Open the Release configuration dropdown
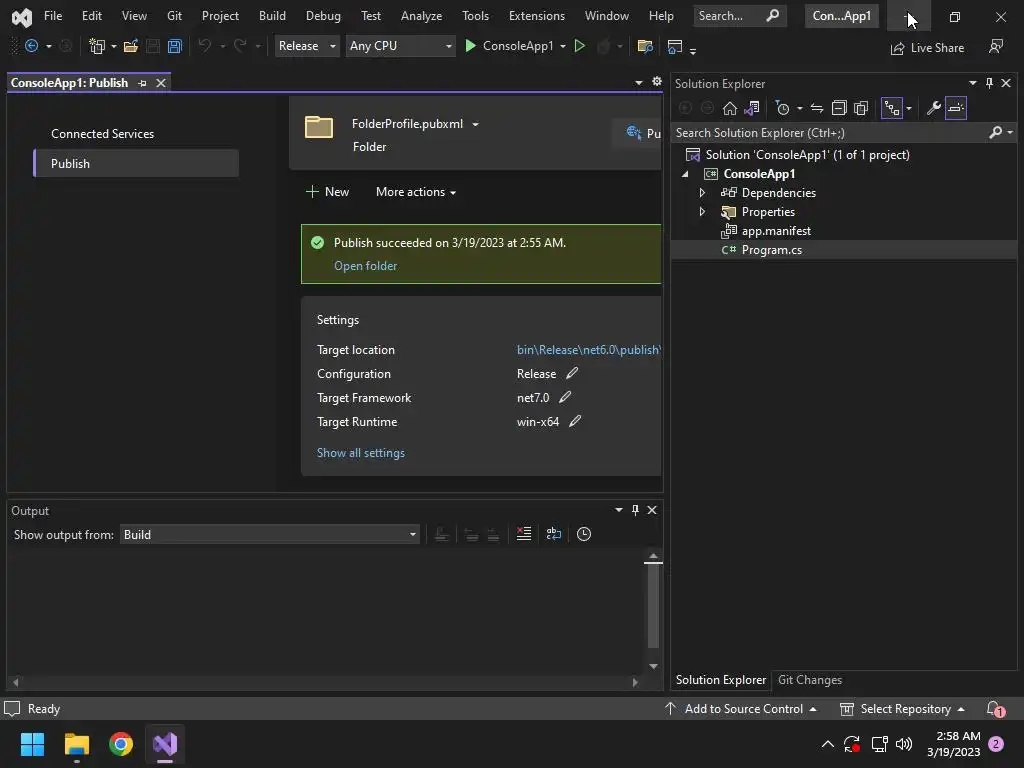This screenshot has height=768, width=1024. 306,46
